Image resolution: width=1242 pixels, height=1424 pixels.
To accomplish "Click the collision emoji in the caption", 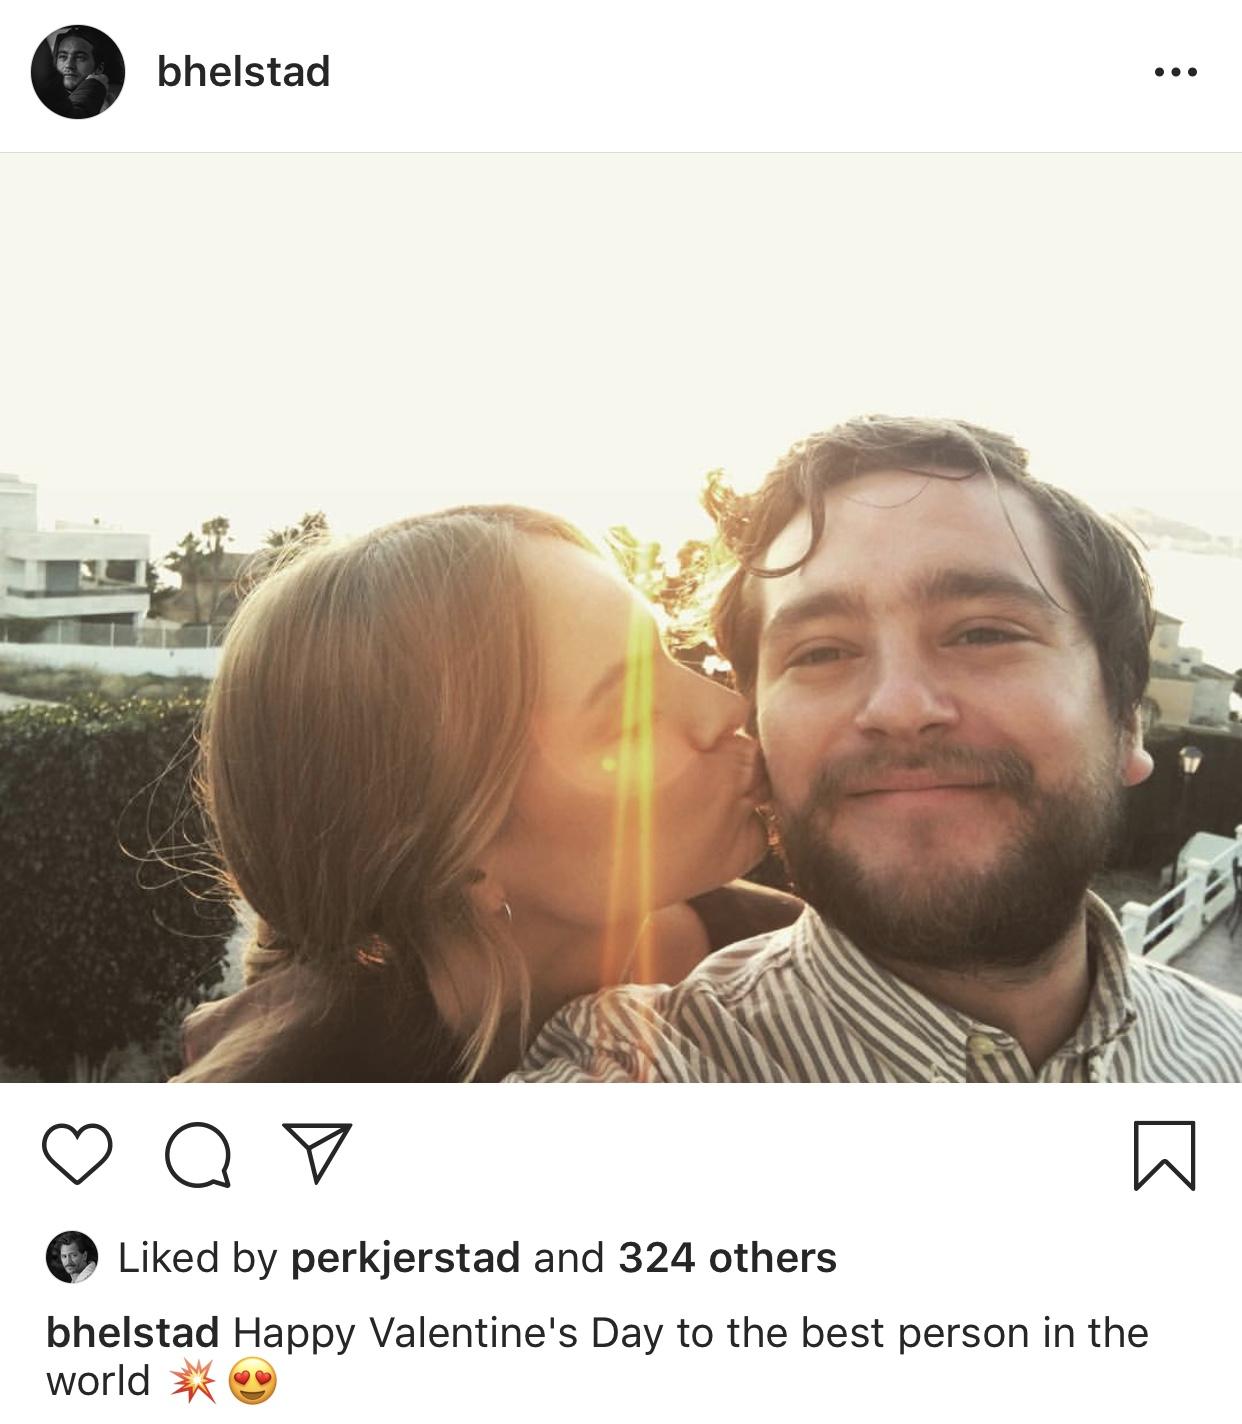I will point(193,1383).
